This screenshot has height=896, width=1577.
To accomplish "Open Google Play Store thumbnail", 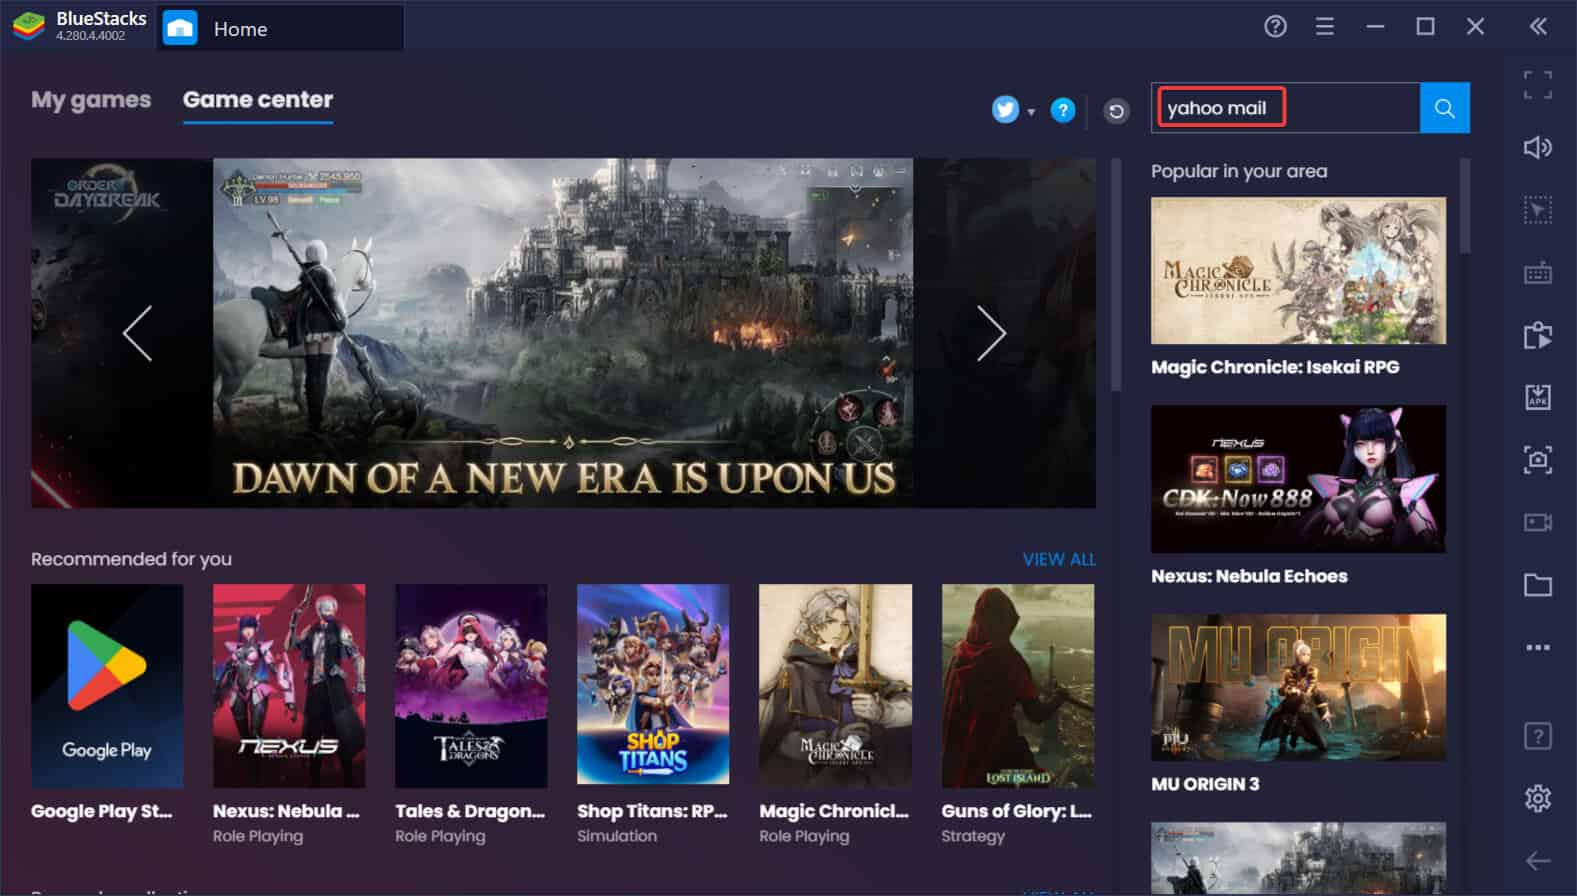I will coord(107,685).
